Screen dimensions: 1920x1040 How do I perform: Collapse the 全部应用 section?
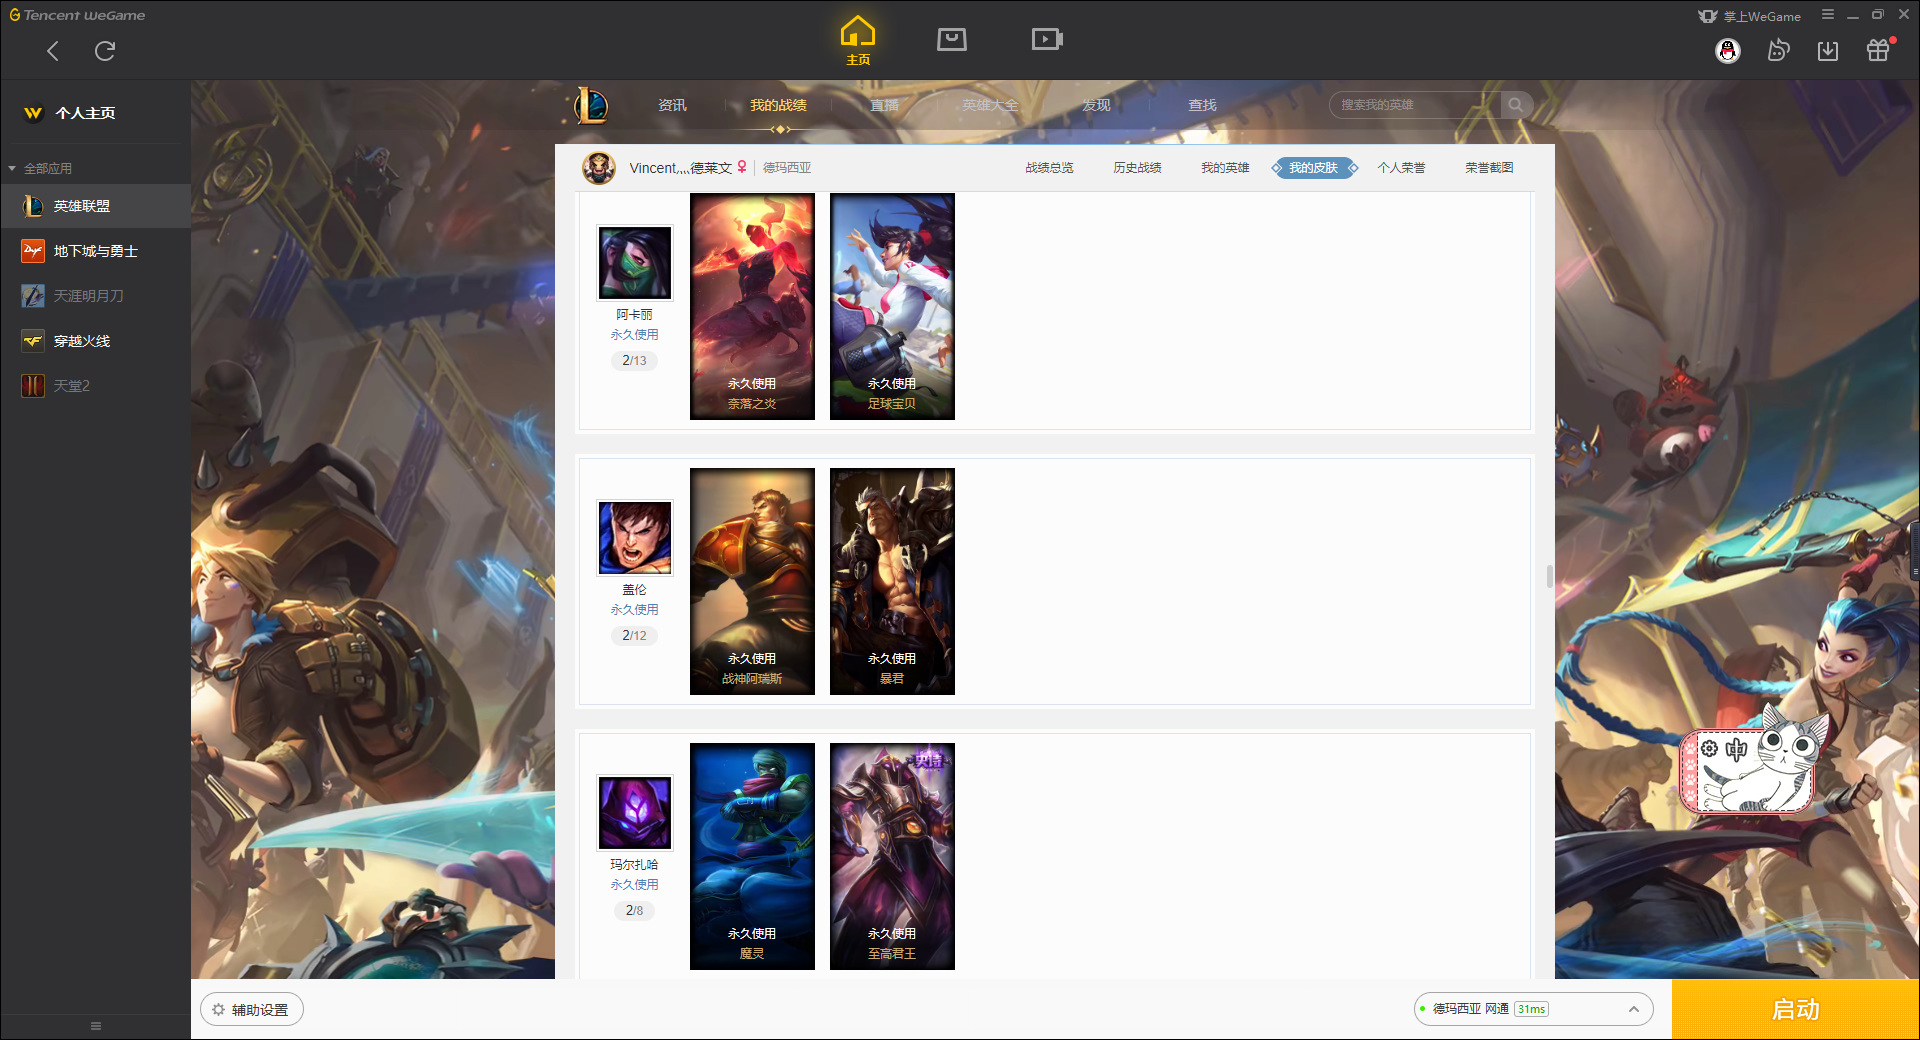pos(40,168)
